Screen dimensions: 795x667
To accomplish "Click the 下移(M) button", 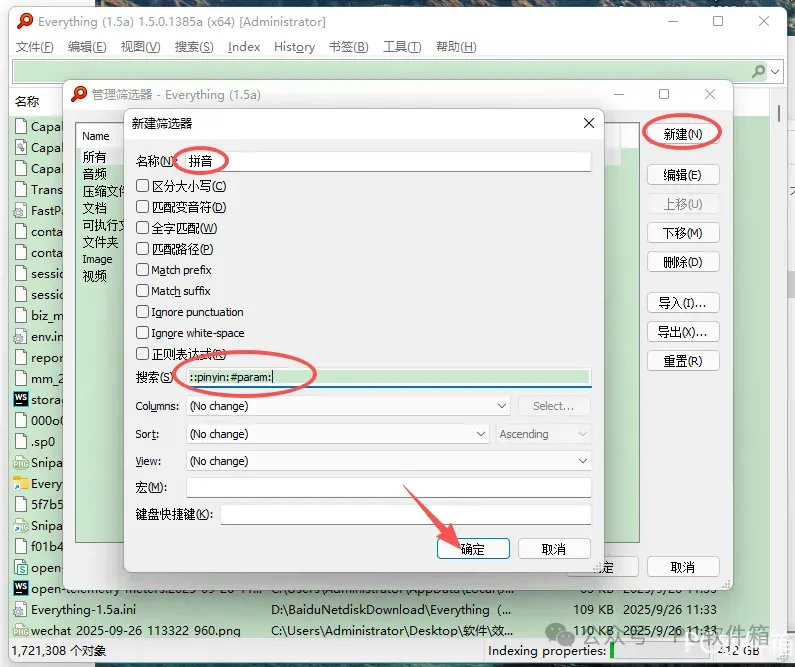I will pos(683,233).
